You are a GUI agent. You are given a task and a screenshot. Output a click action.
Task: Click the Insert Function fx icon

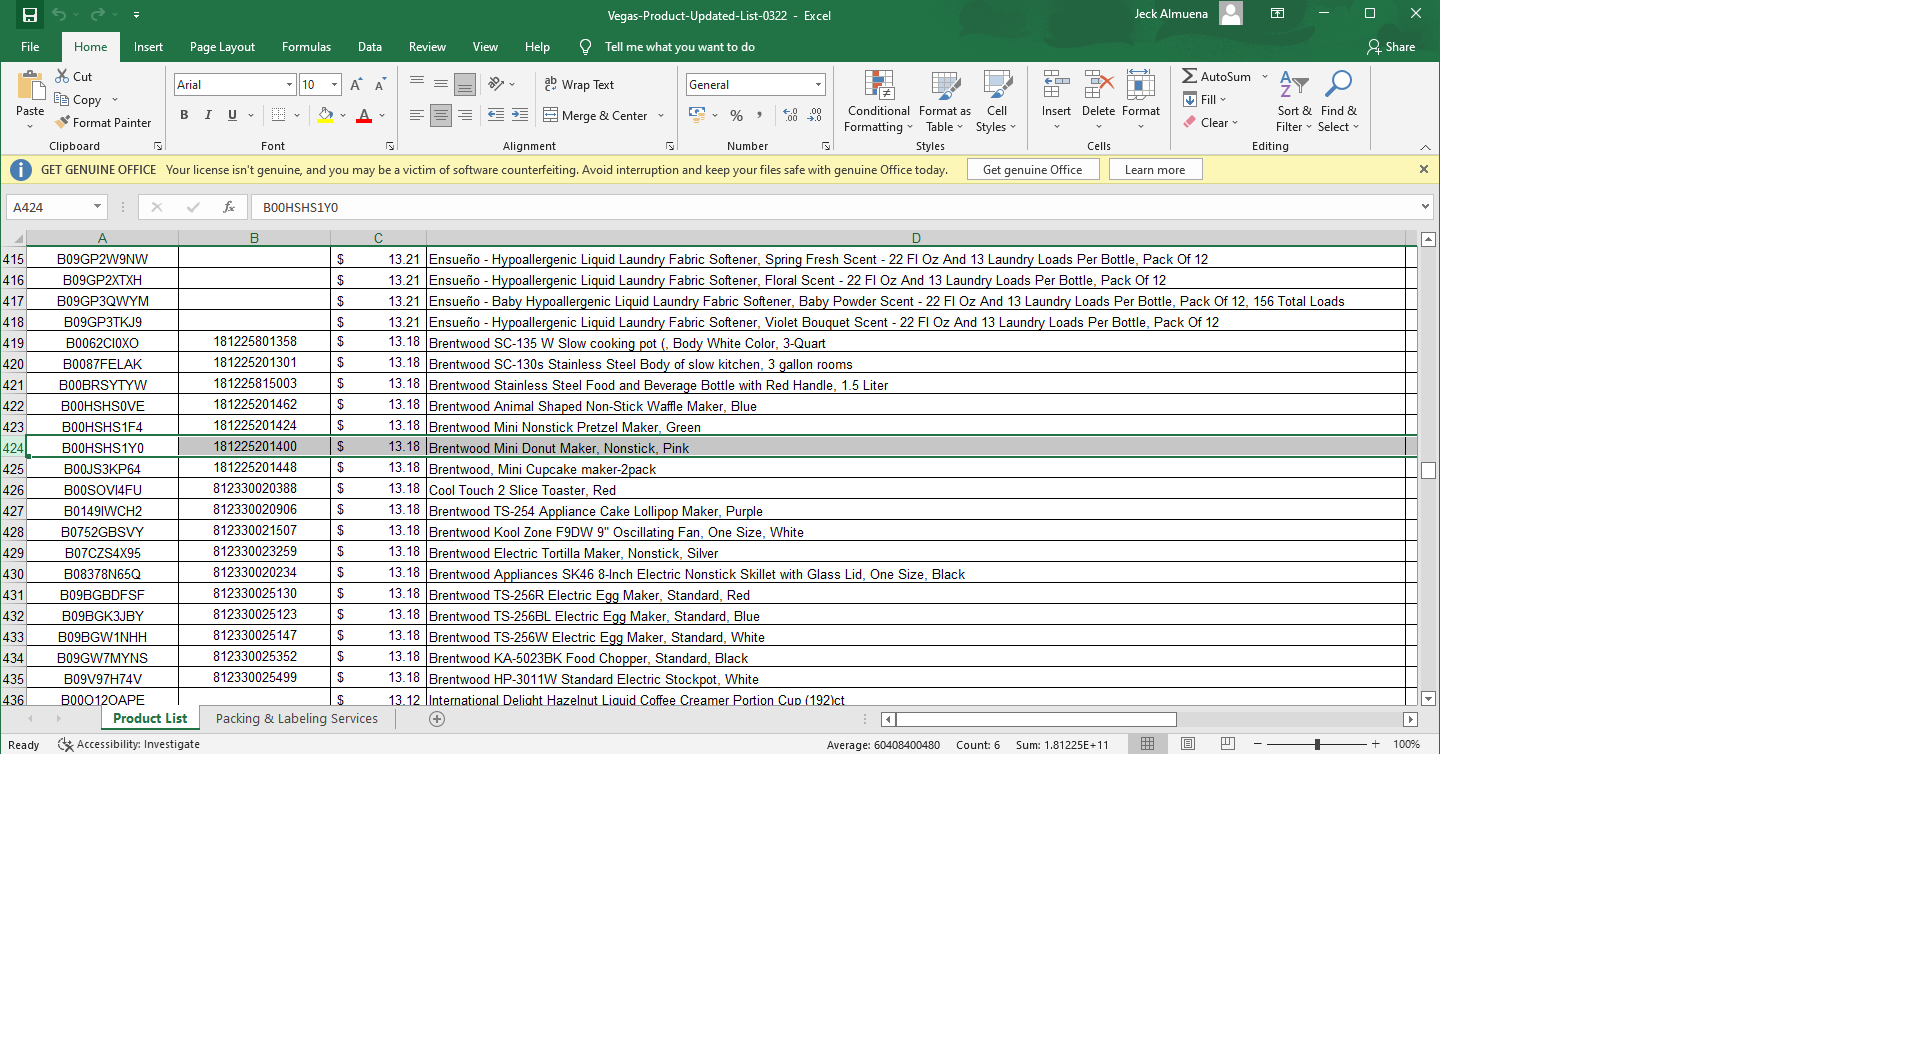point(229,207)
